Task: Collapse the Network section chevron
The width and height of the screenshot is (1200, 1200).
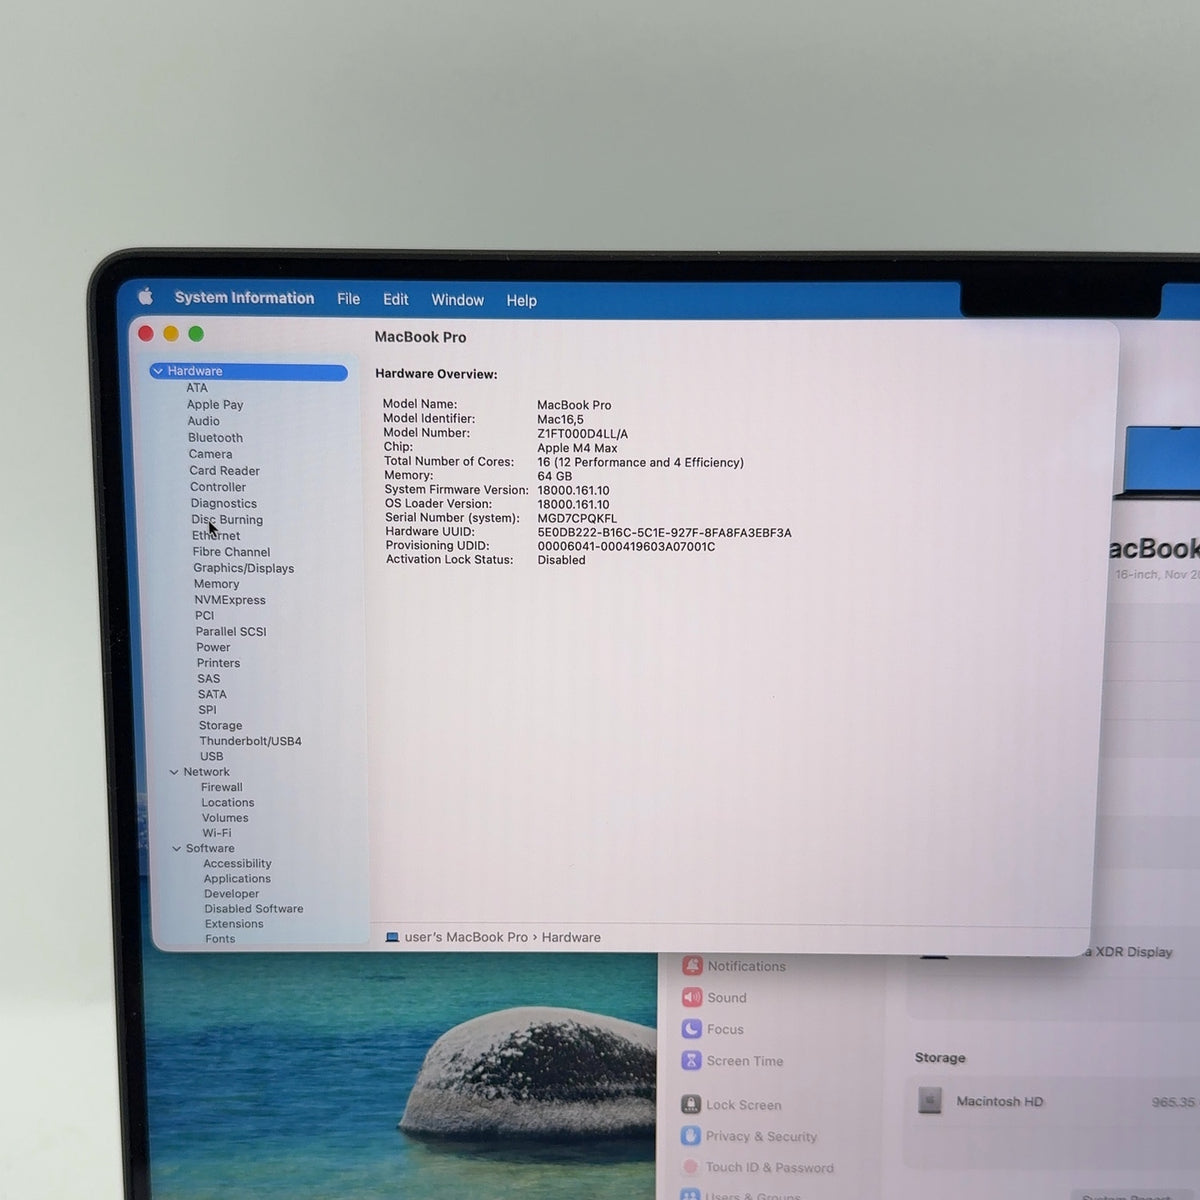Action: tap(174, 772)
